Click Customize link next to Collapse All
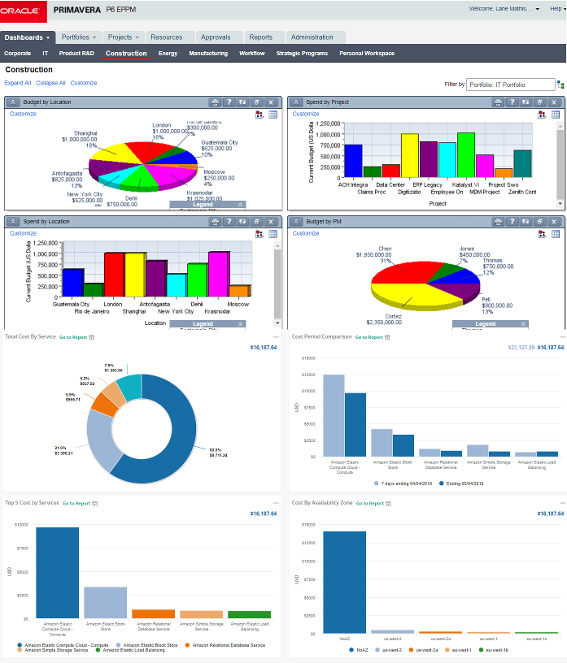Viewport: 567px width, 663px height. click(84, 83)
